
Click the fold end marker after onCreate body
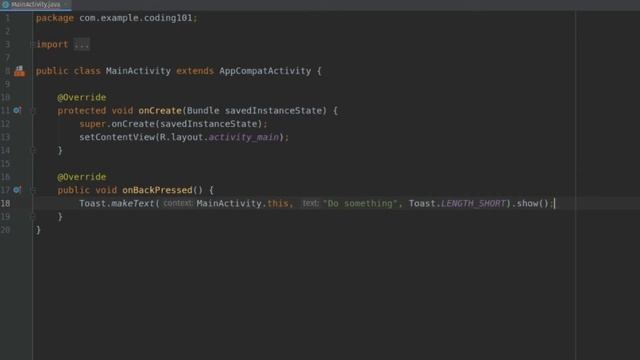[33, 150]
